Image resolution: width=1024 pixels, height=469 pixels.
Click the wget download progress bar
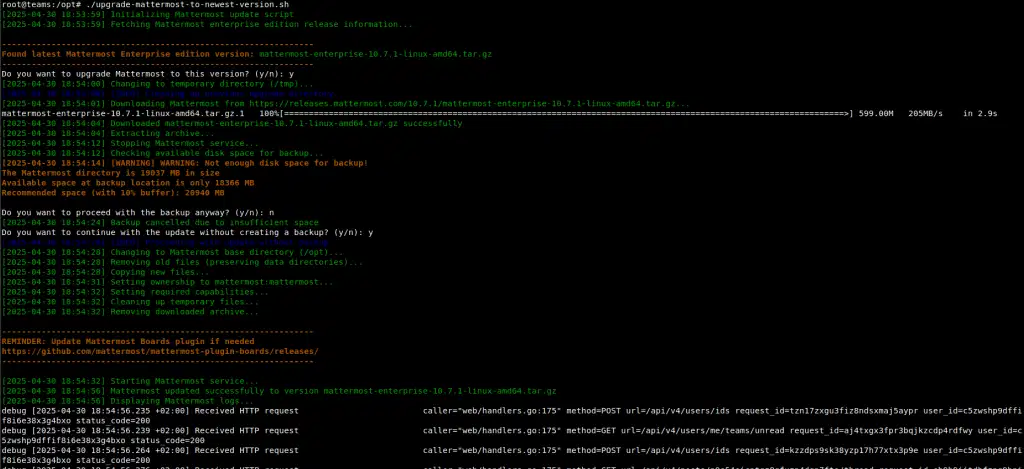click(565, 114)
